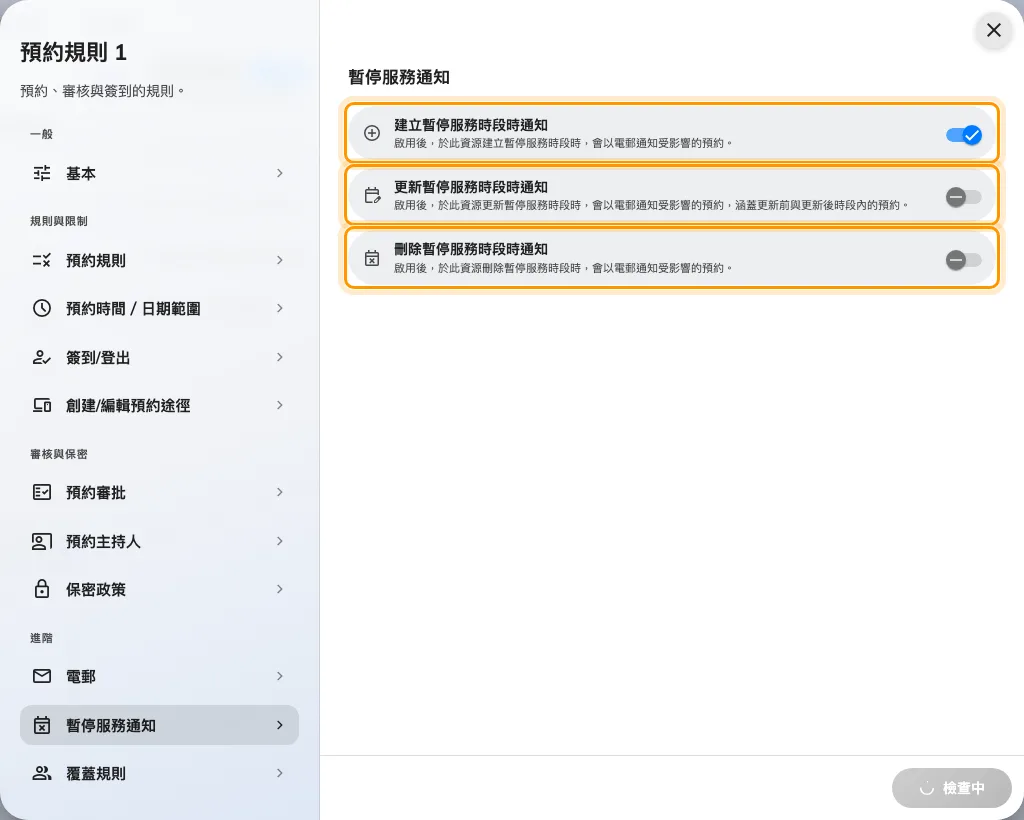Click the 規則與限制 group label
Viewport: 1024px width, 820px height.
click(59, 221)
